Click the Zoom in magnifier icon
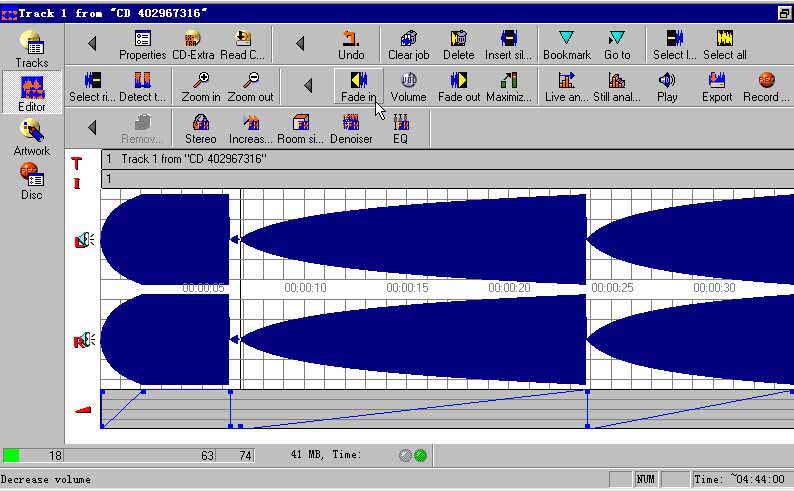794x491 pixels. [x=201, y=80]
